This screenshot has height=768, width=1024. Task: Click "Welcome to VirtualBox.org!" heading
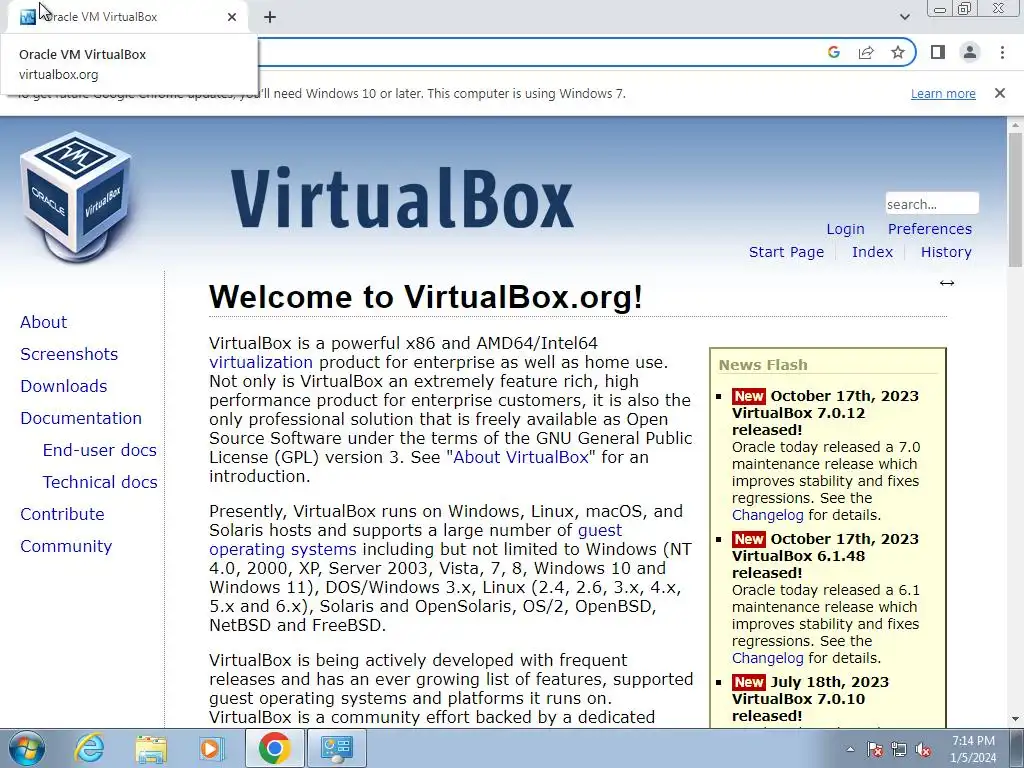426,297
